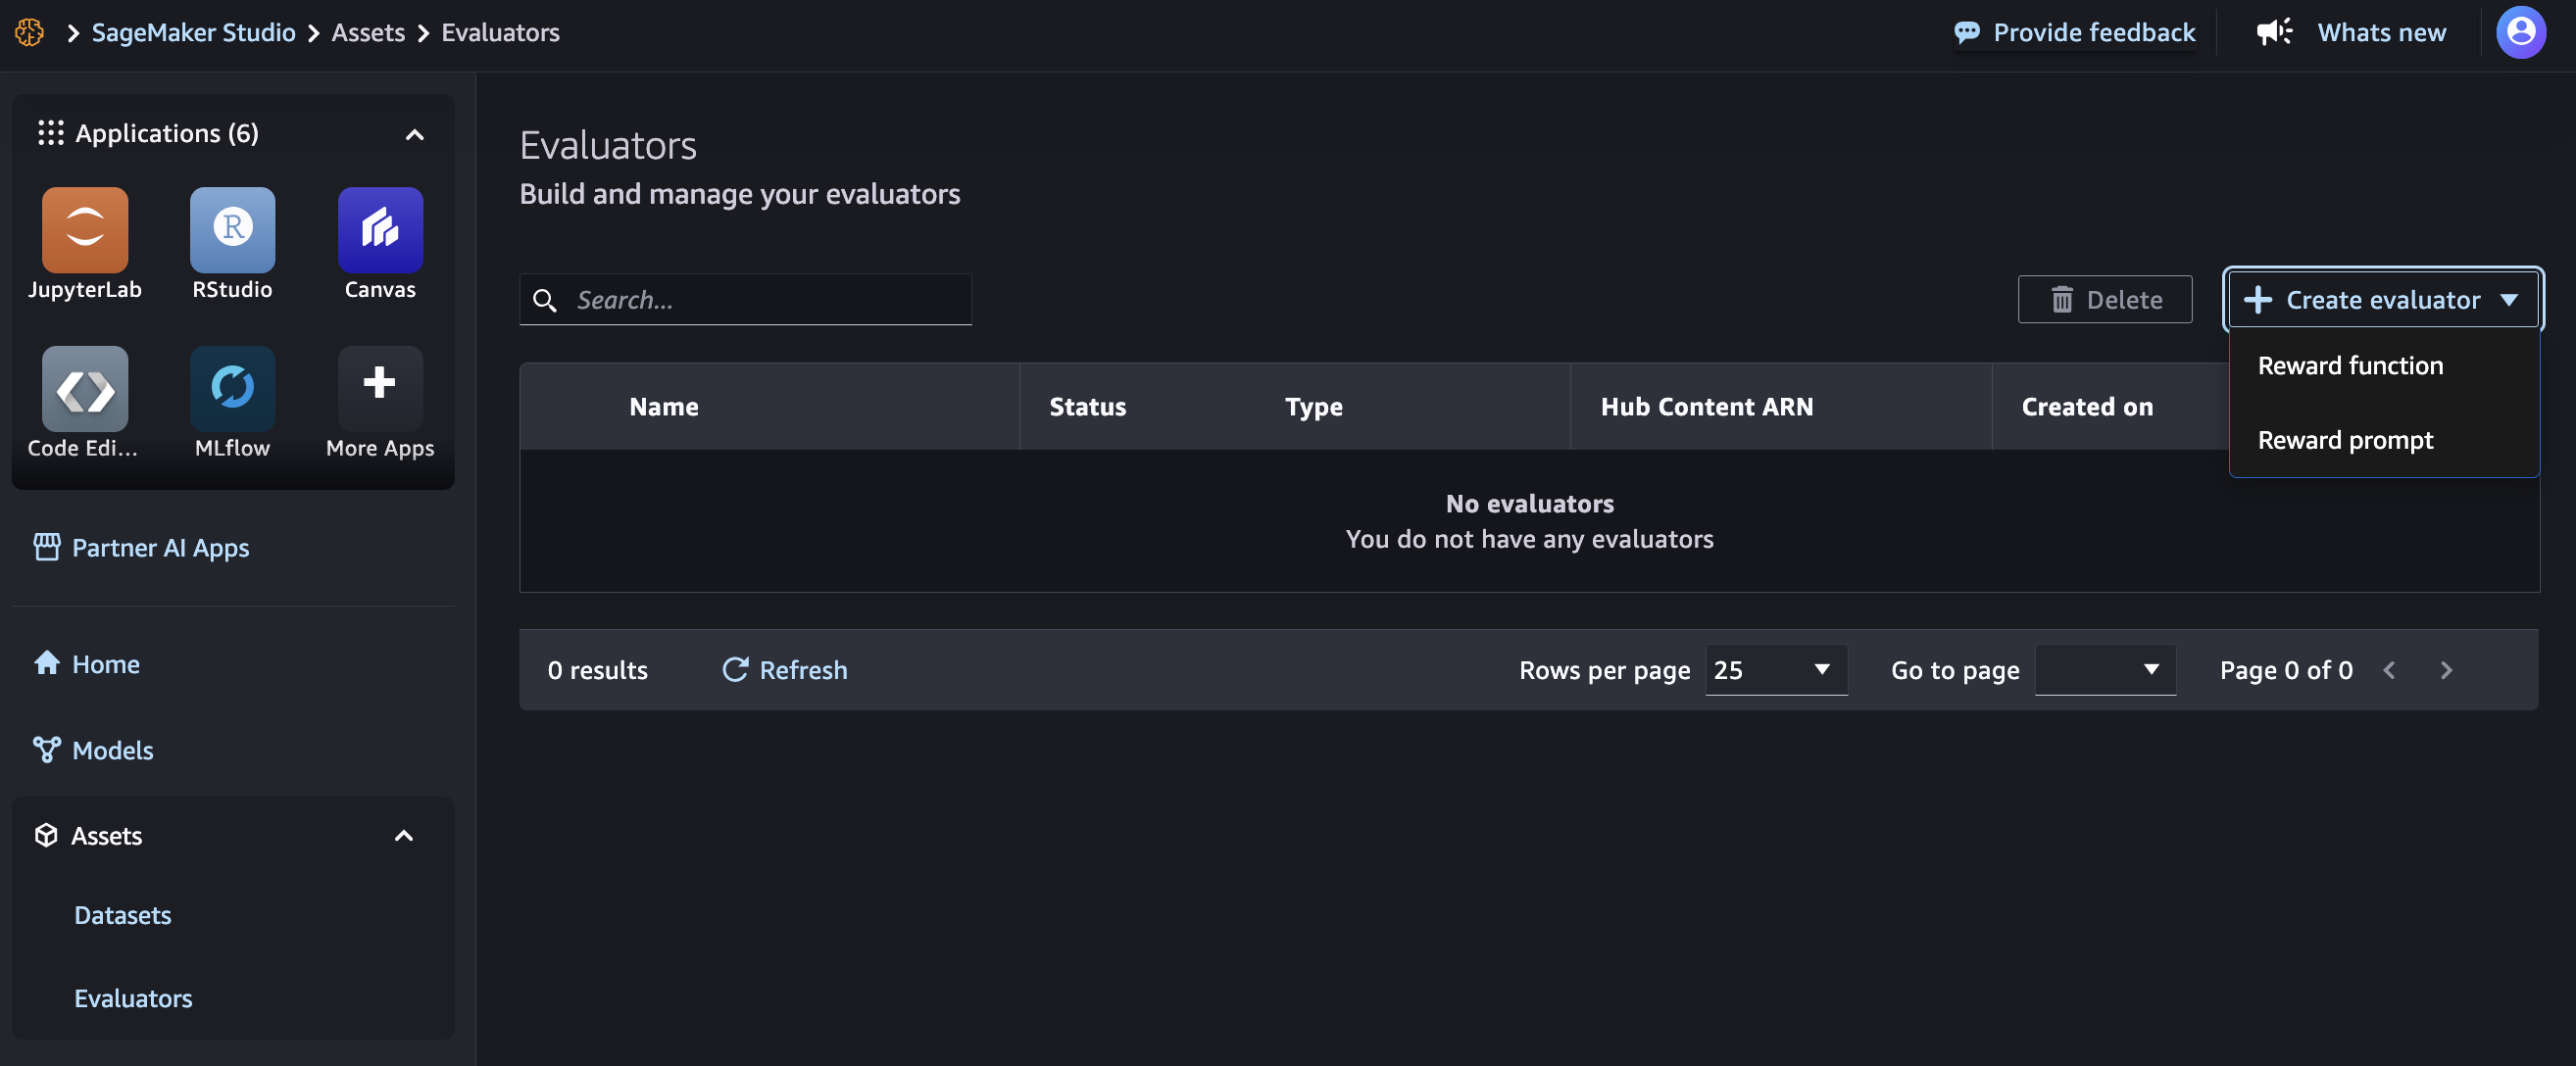Open the Code Editor app icon

tap(85, 389)
